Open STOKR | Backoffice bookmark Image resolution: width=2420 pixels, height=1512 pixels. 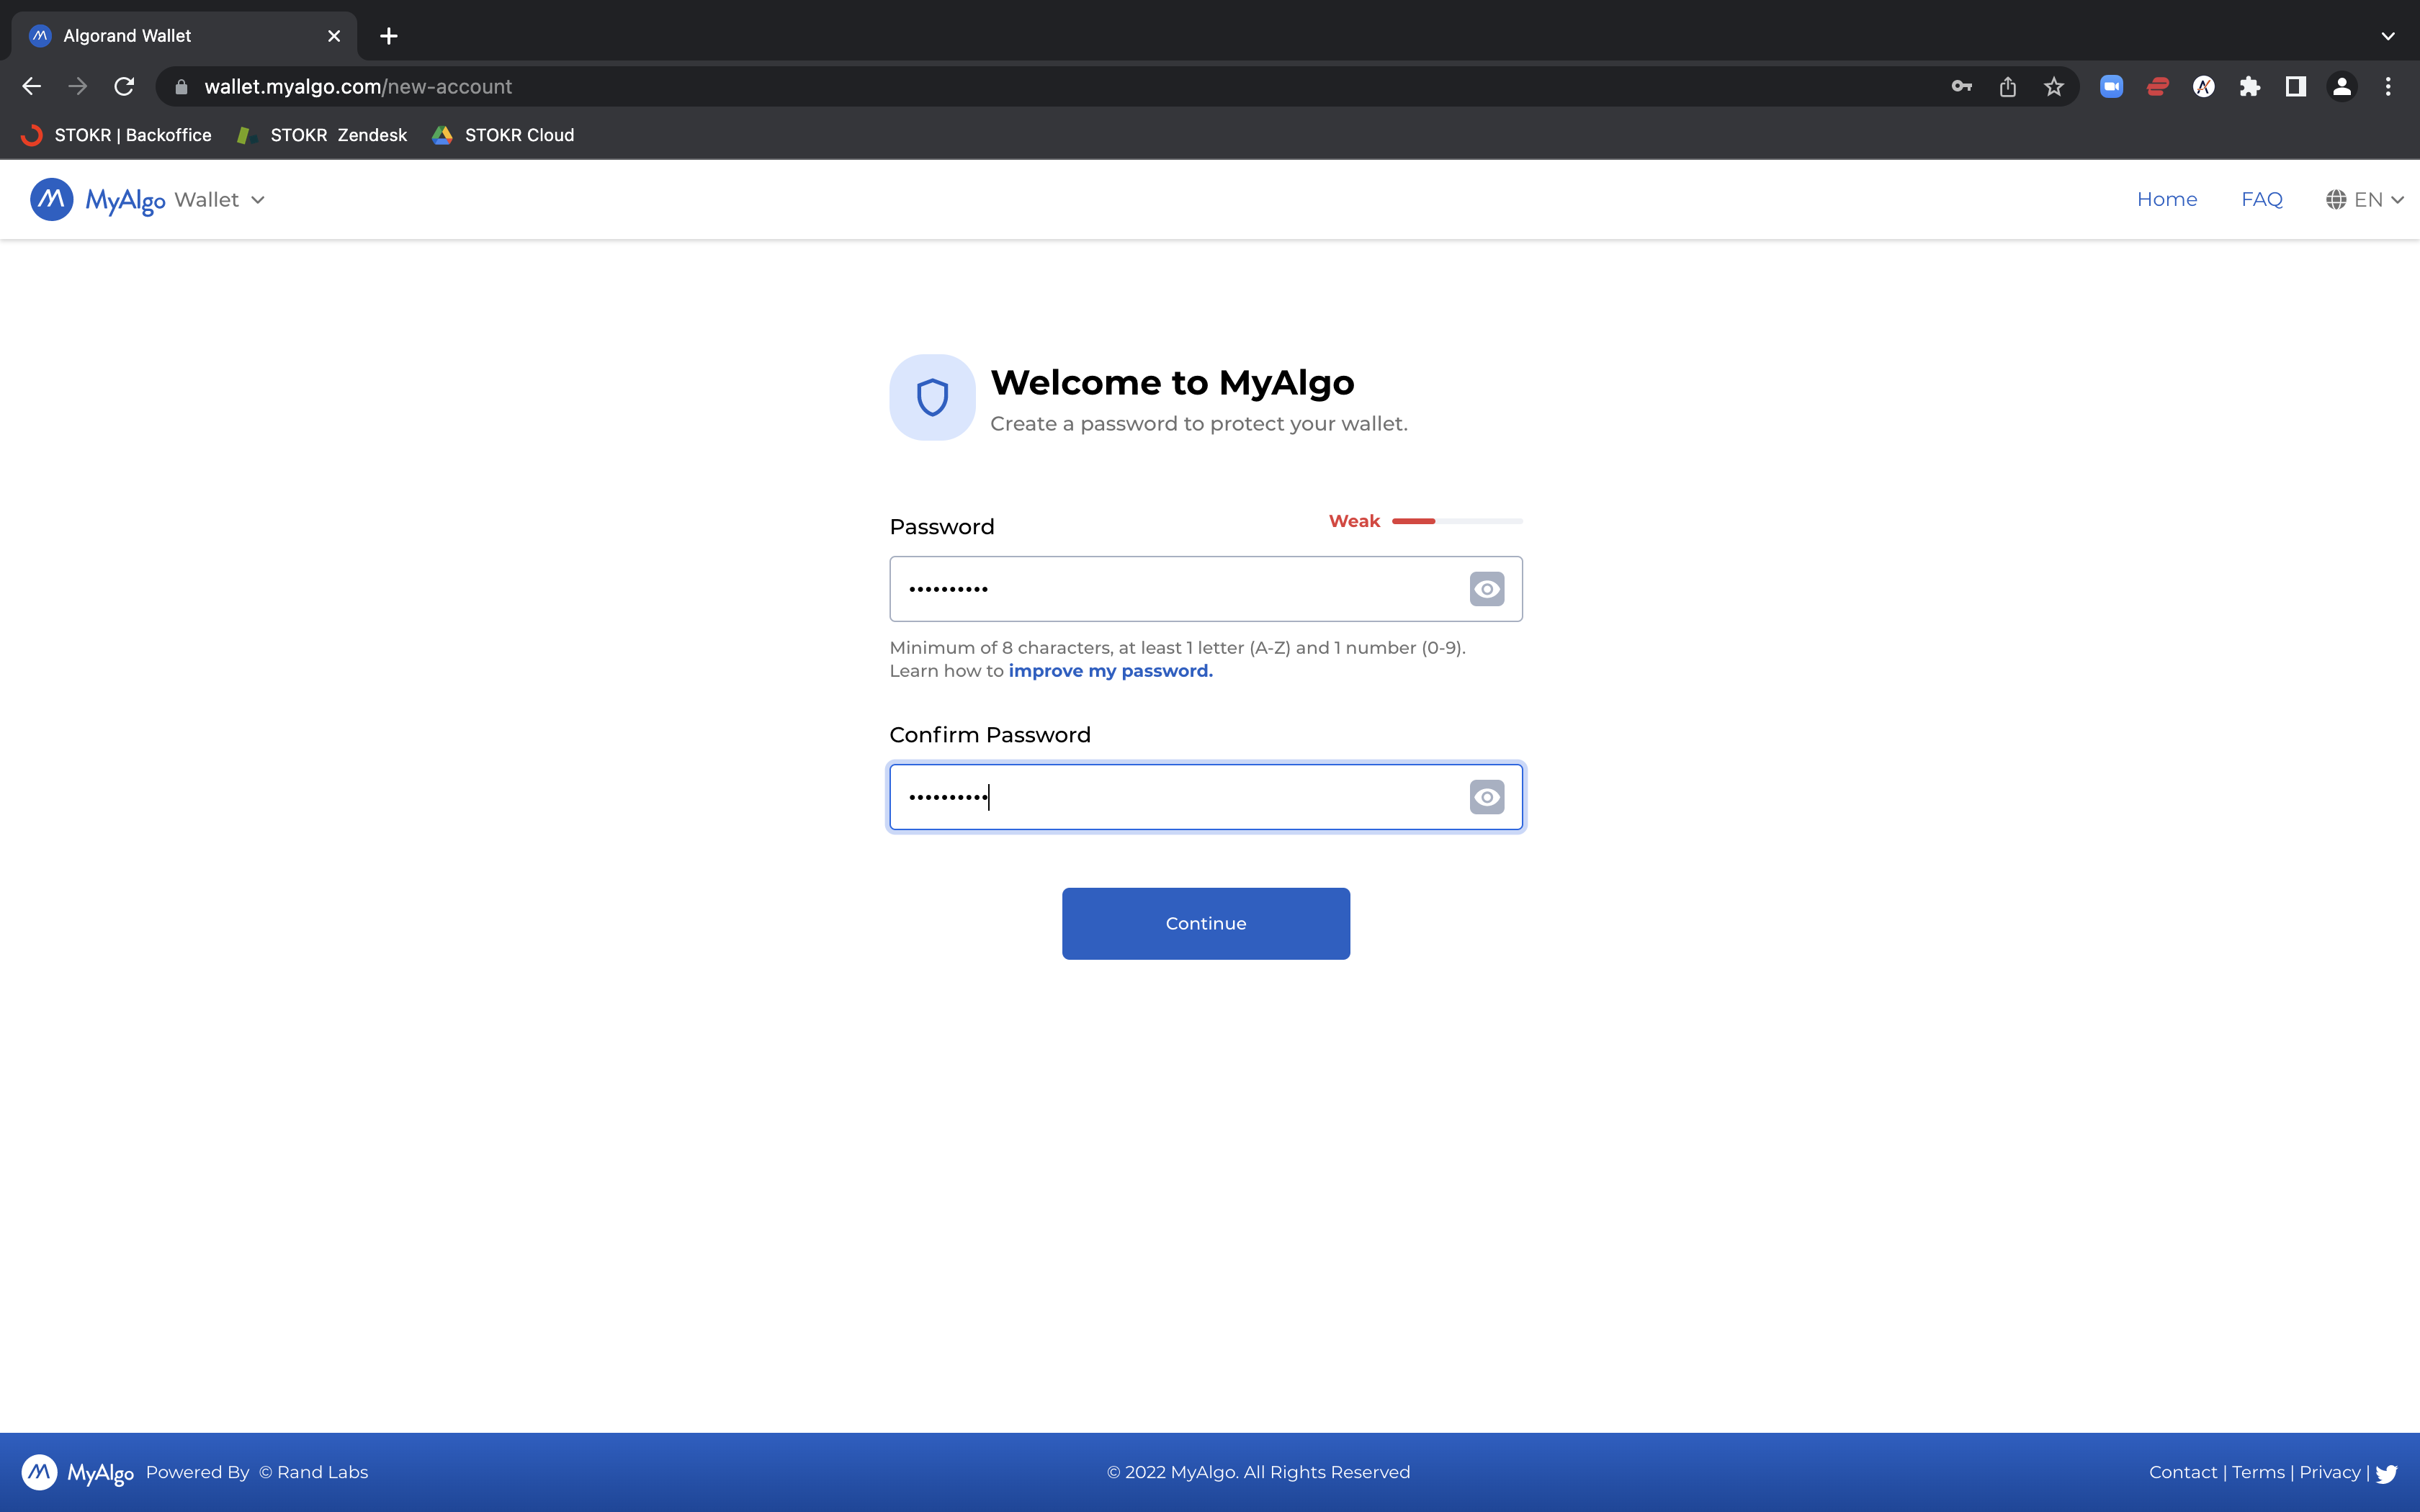point(117,135)
